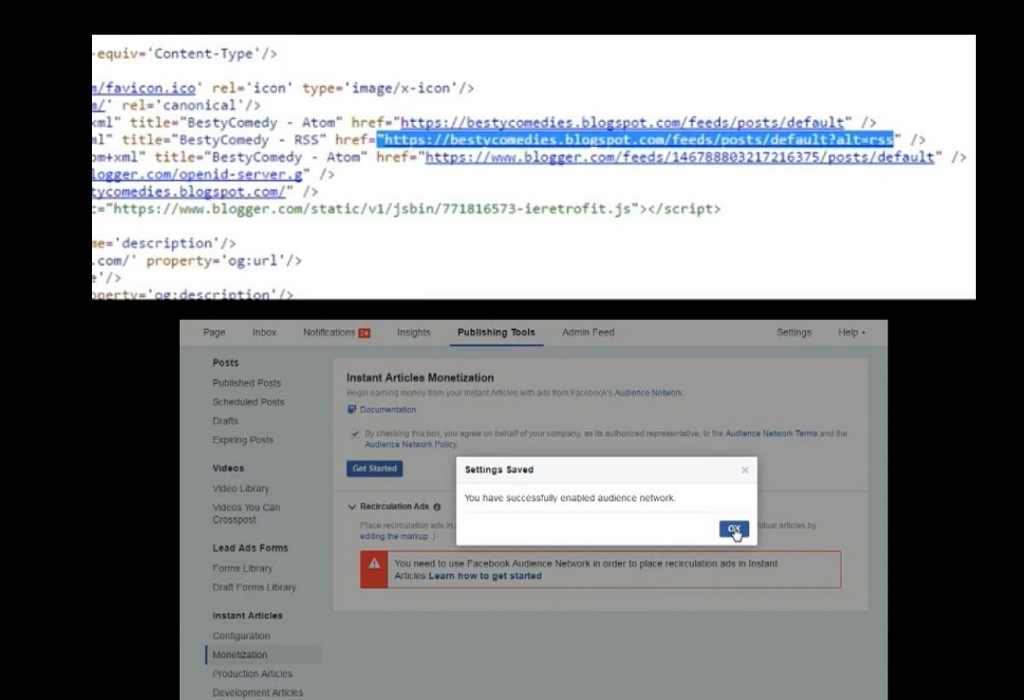1024x700 pixels.
Task: Open Instant Articles Configuration
Action: point(241,635)
